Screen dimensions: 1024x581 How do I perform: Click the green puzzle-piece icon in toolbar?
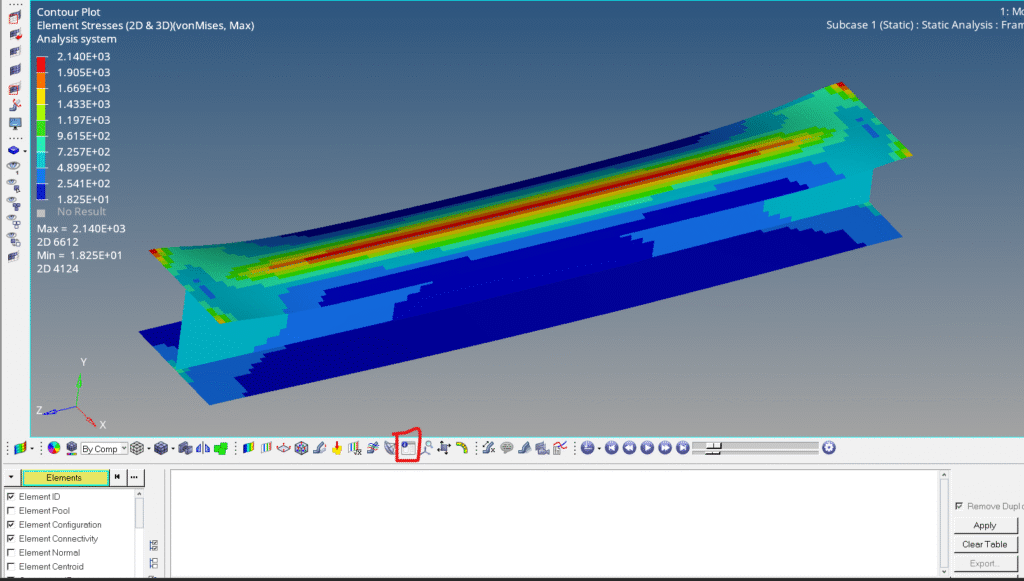(221, 448)
